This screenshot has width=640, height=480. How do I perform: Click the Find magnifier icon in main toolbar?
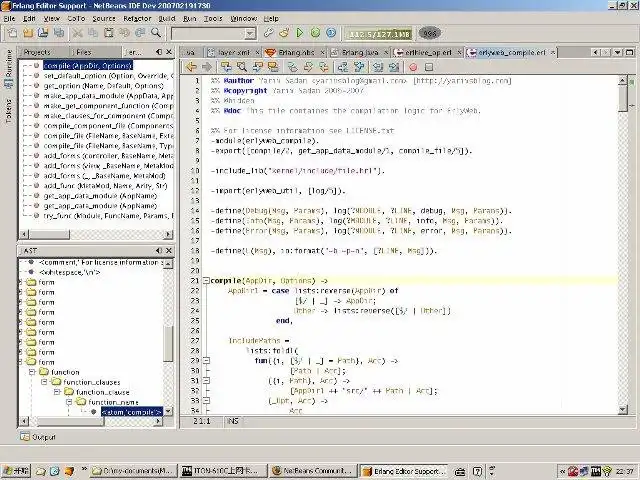156,33
